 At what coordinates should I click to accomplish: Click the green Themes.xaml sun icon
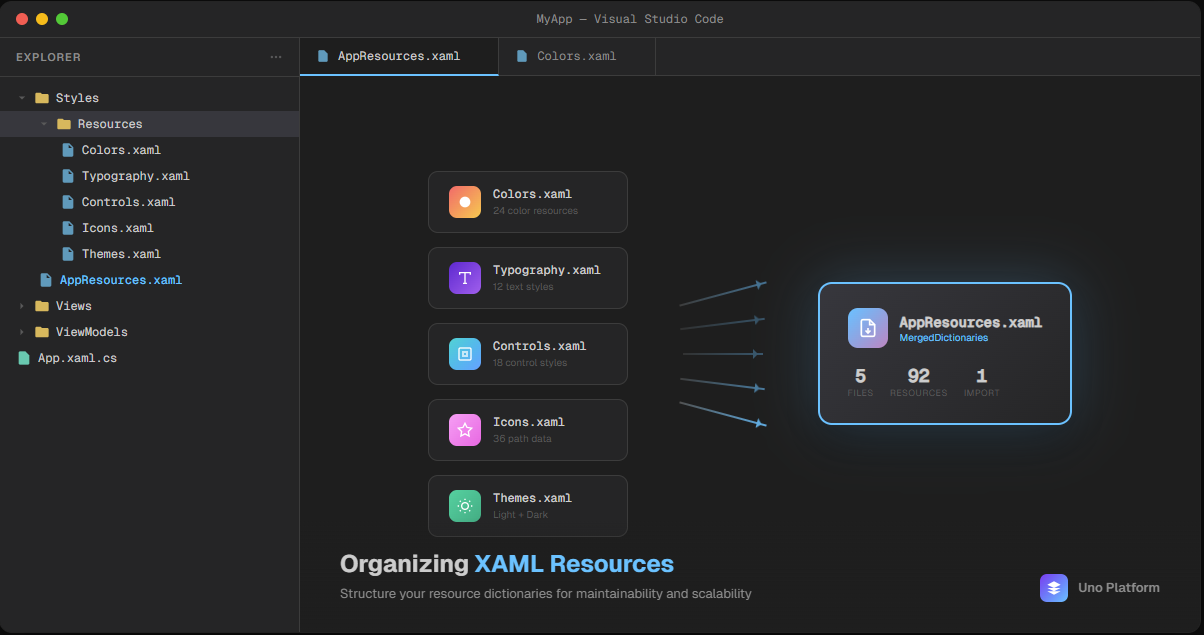(465, 506)
